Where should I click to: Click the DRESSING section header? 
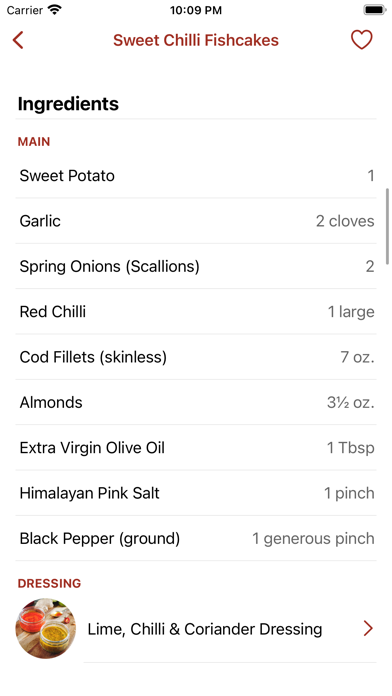pos(49,583)
